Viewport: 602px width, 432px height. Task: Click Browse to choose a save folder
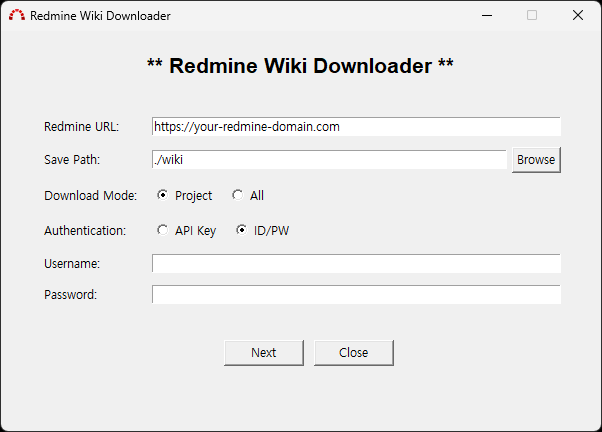point(536,160)
